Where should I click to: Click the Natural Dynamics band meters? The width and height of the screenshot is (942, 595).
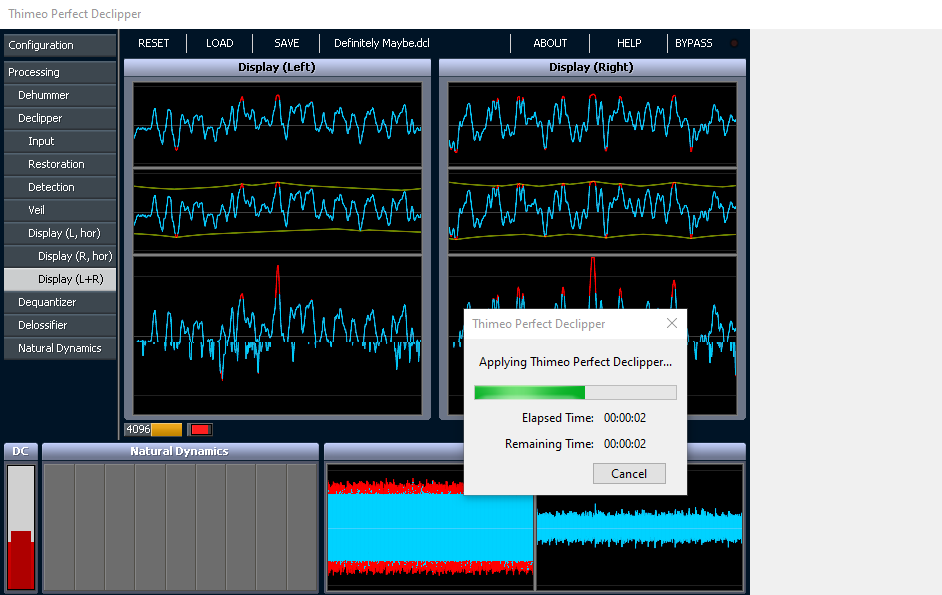tap(180, 527)
